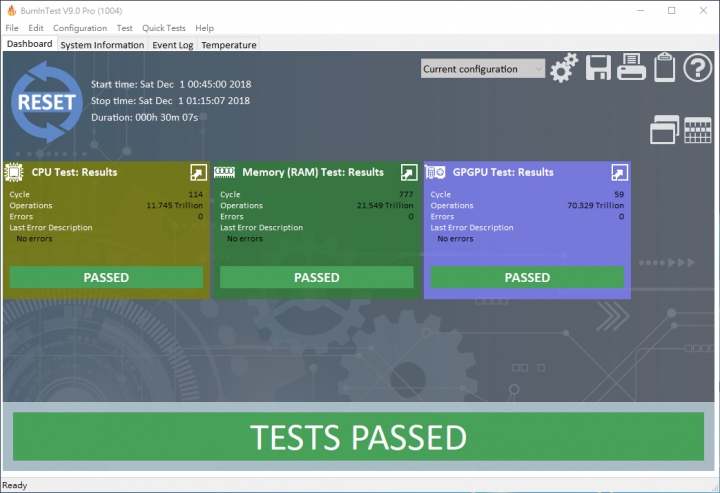Maximize the BurnInTest window
This screenshot has height=493, width=720.
tap(671, 11)
